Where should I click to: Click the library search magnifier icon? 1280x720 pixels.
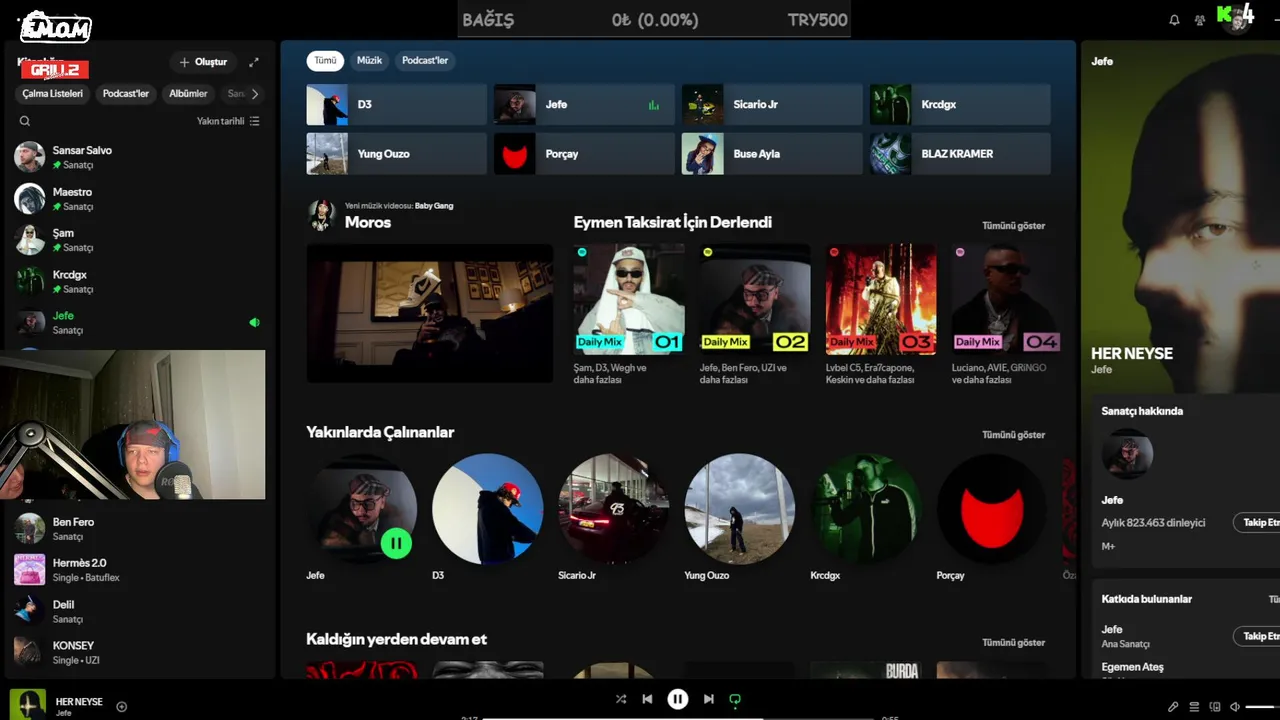[25, 121]
